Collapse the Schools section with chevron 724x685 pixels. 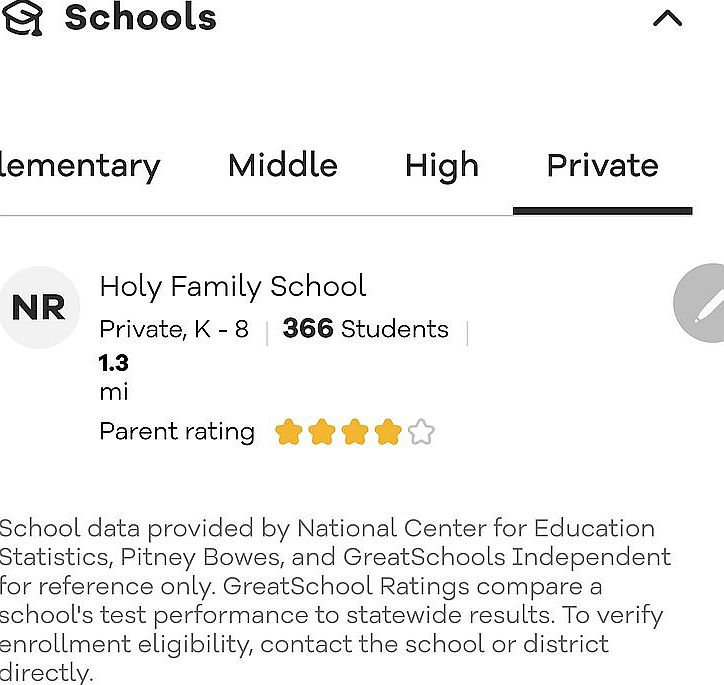pyautogui.click(x=667, y=19)
